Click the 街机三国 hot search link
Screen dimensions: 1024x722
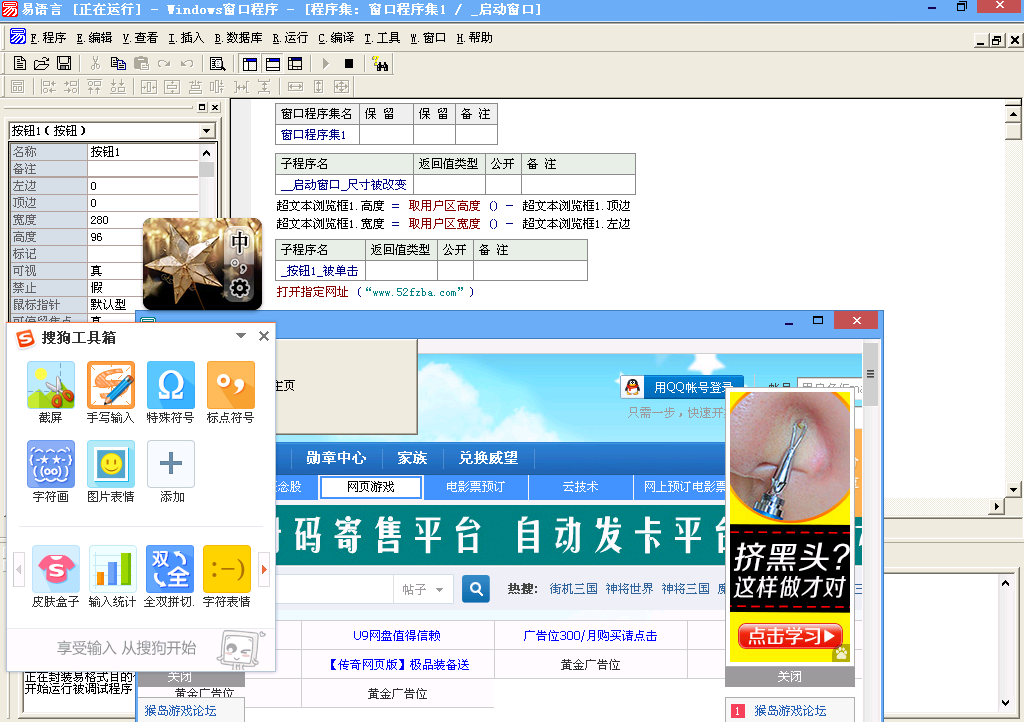point(573,589)
